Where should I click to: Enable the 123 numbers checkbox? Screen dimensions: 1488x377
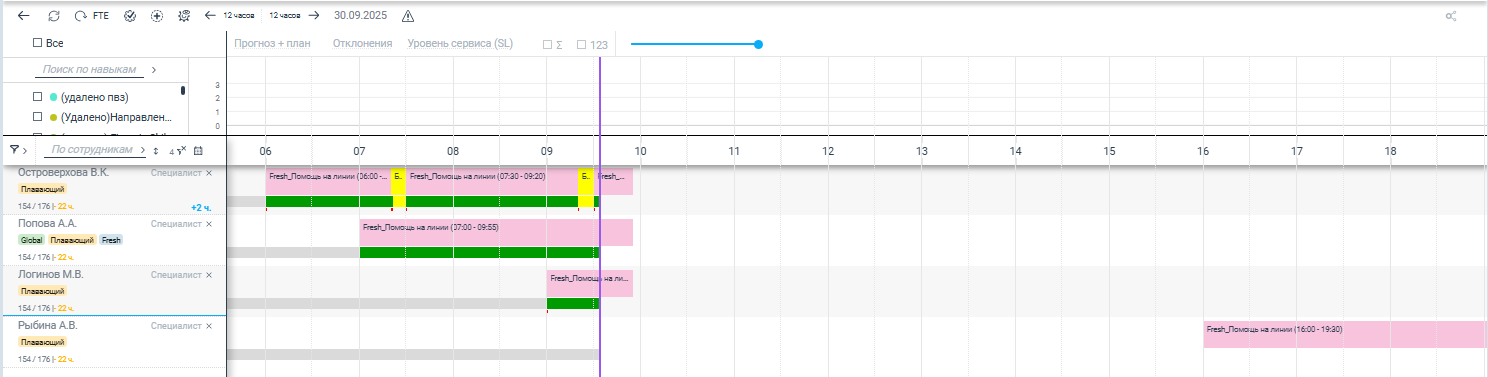(x=582, y=44)
